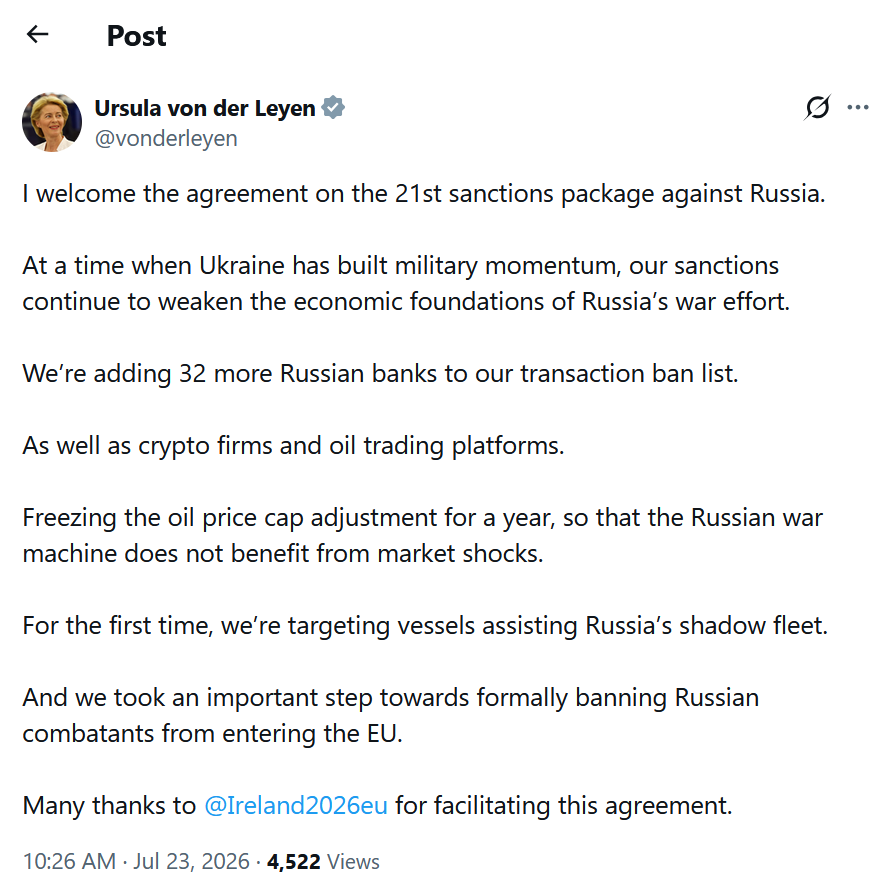Click the 4,522 Views count
Image resolution: width=894 pixels, height=883 pixels.
point(323,861)
